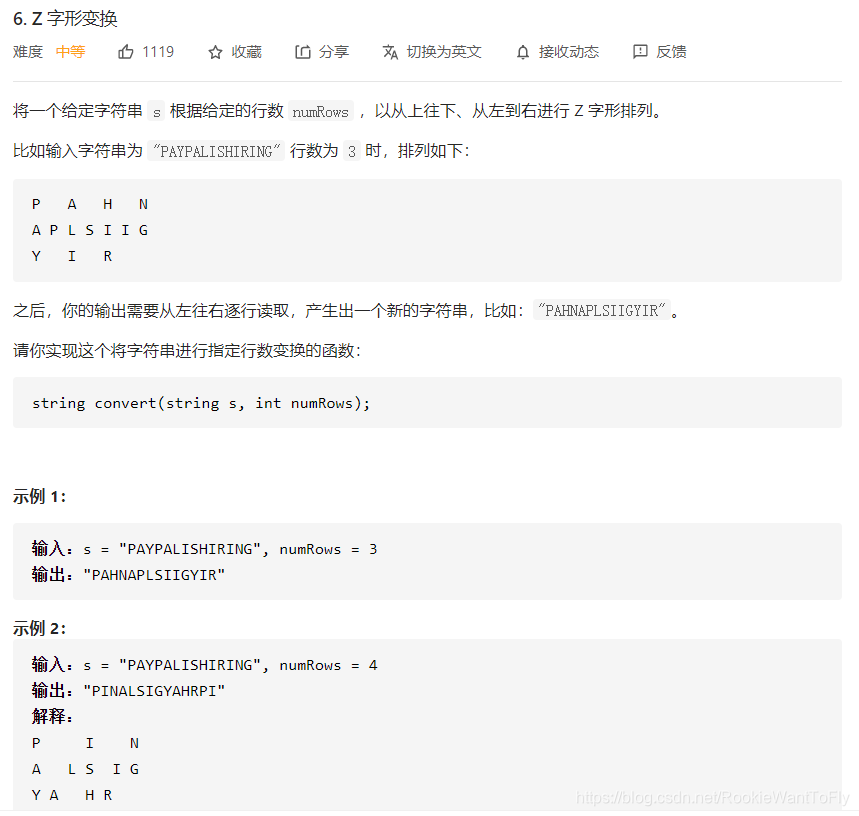Click the sentence 请你实现这个将字符串进行指定行数变换的函数
Viewport: 859px width, 816px height.
click(187, 350)
